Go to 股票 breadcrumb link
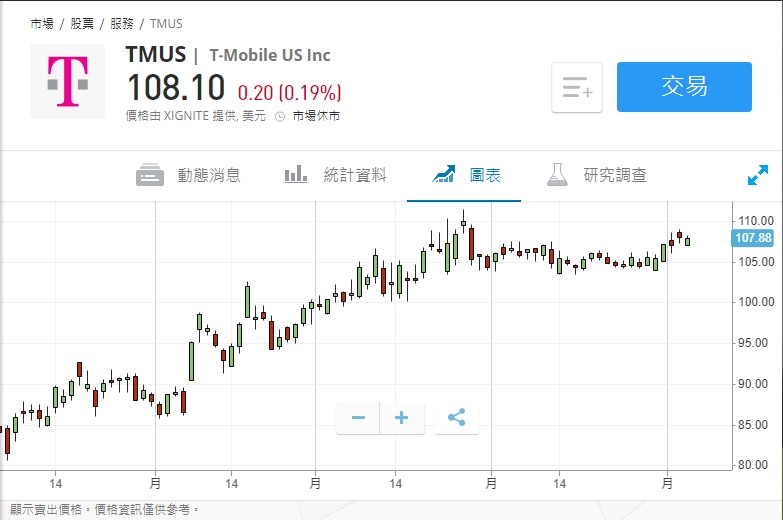Screen dimensions: 783x520 82,23
